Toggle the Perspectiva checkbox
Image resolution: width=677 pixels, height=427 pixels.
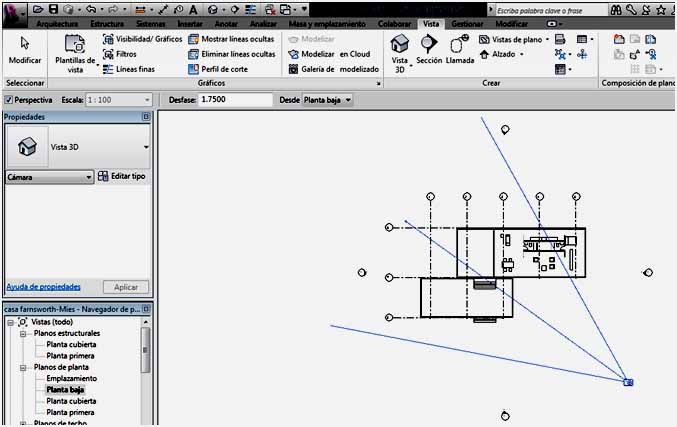pos(10,101)
